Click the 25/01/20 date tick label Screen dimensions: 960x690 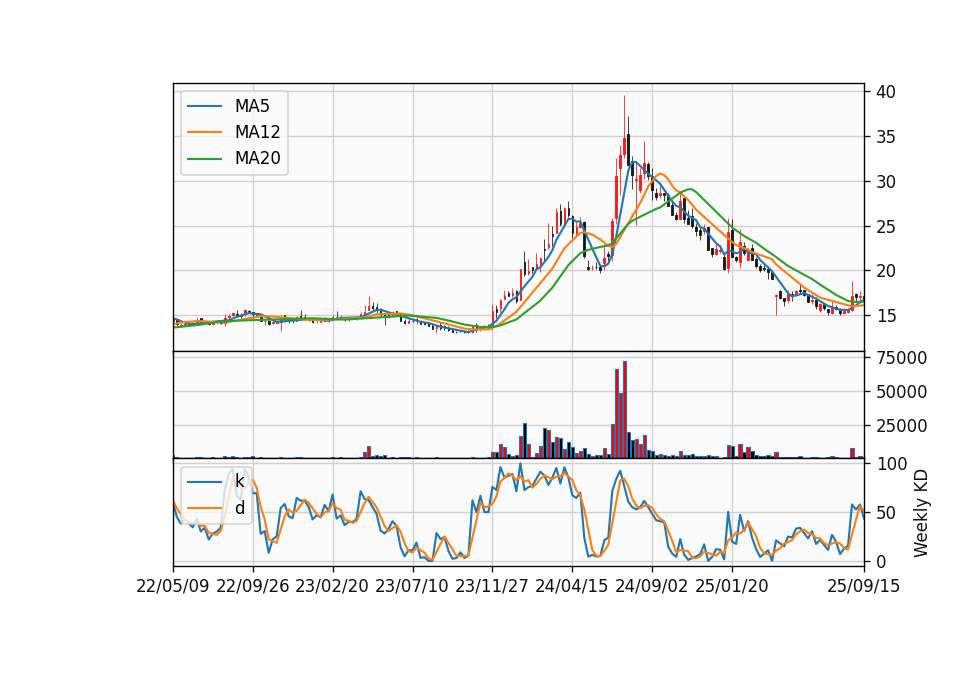(732, 586)
